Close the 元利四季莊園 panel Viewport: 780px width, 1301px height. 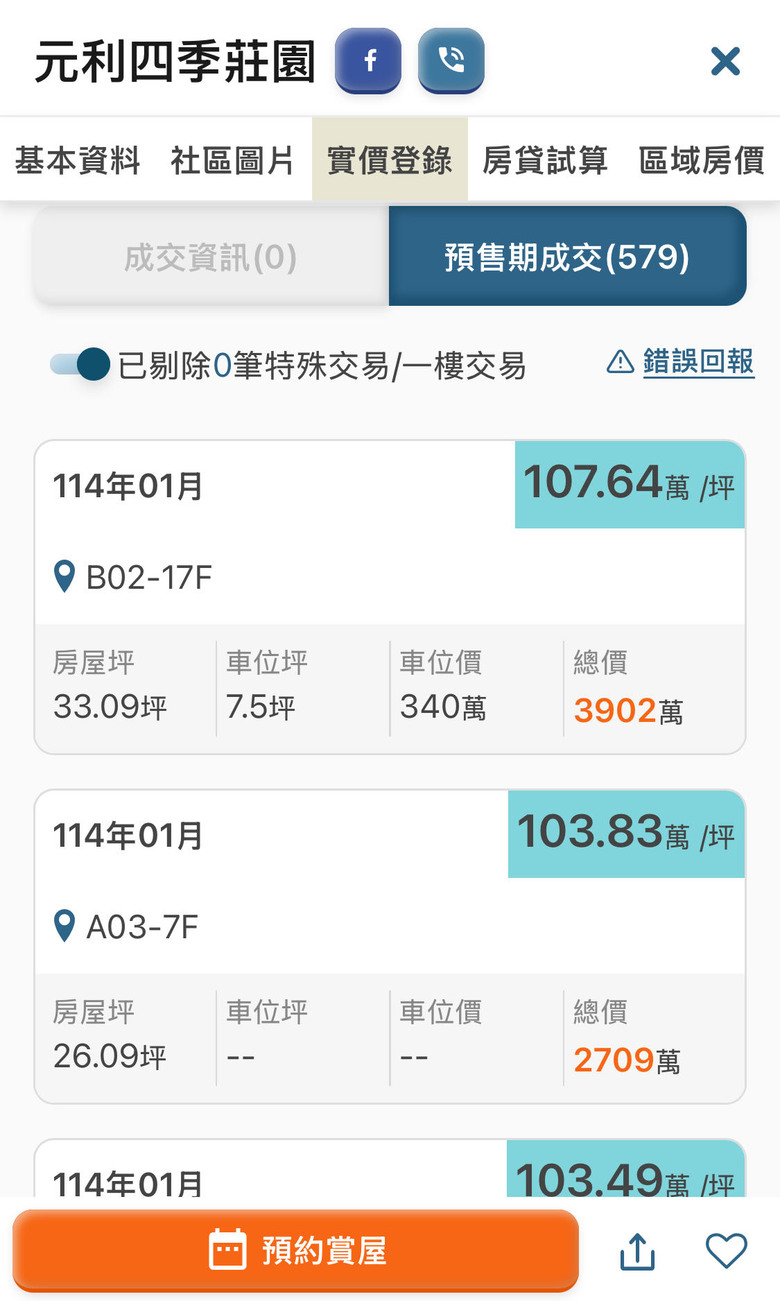[725, 62]
